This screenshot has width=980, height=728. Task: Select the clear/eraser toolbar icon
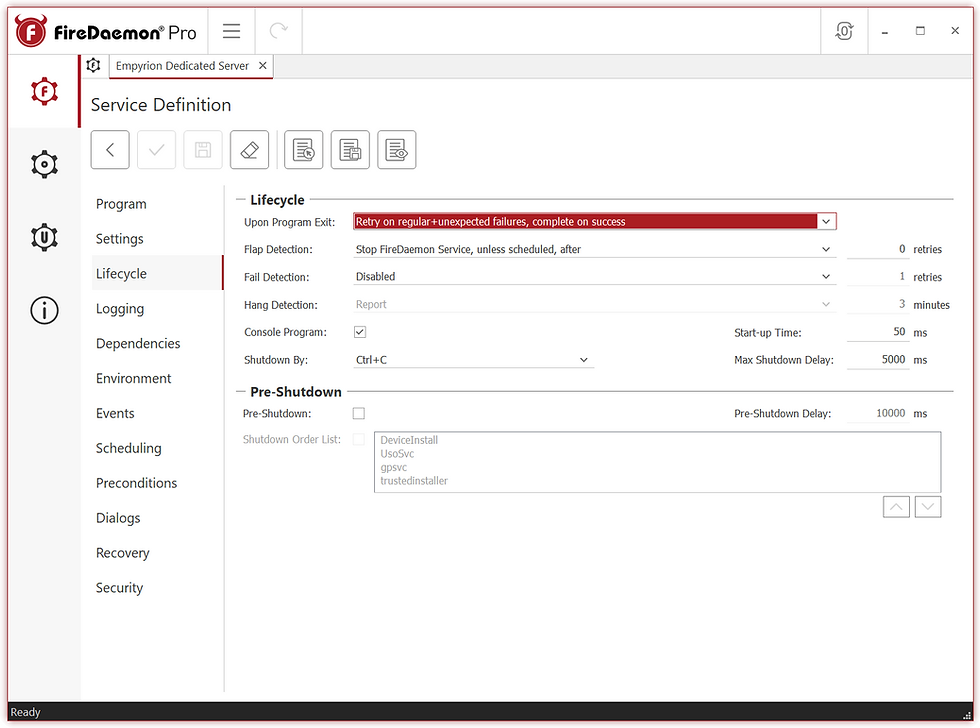point(249,149)
